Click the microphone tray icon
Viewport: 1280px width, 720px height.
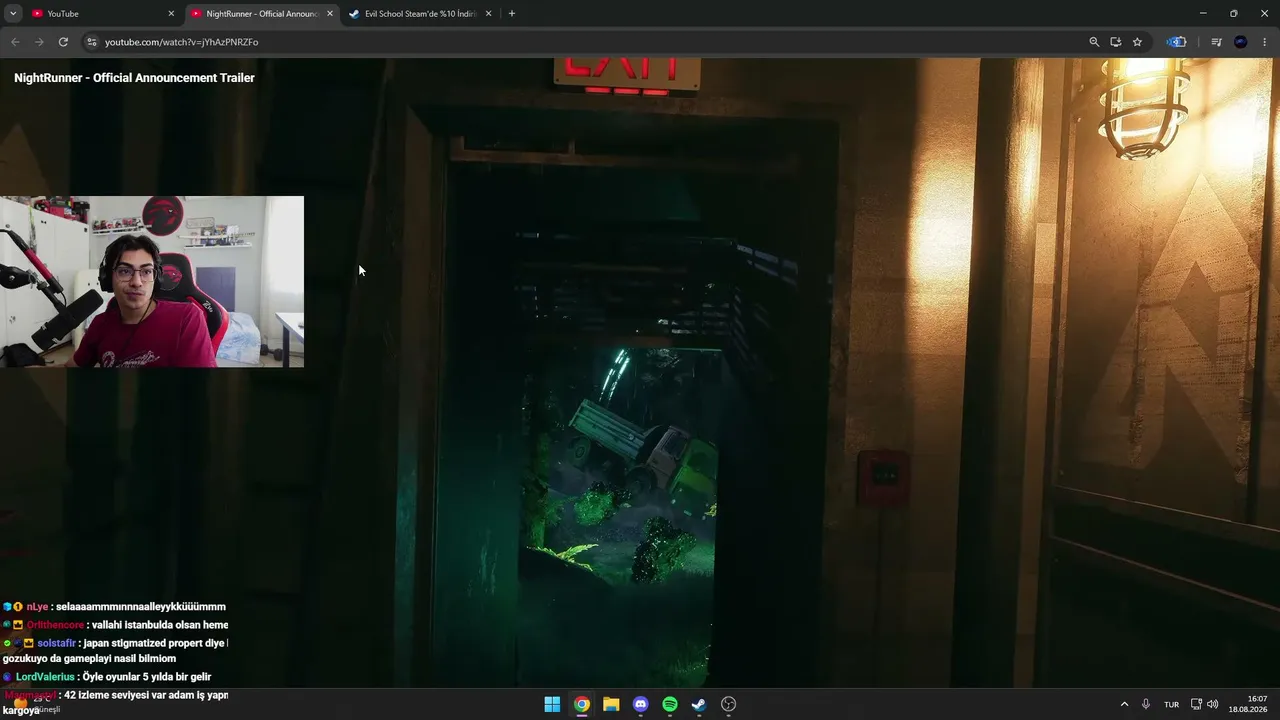point(1146,704)
